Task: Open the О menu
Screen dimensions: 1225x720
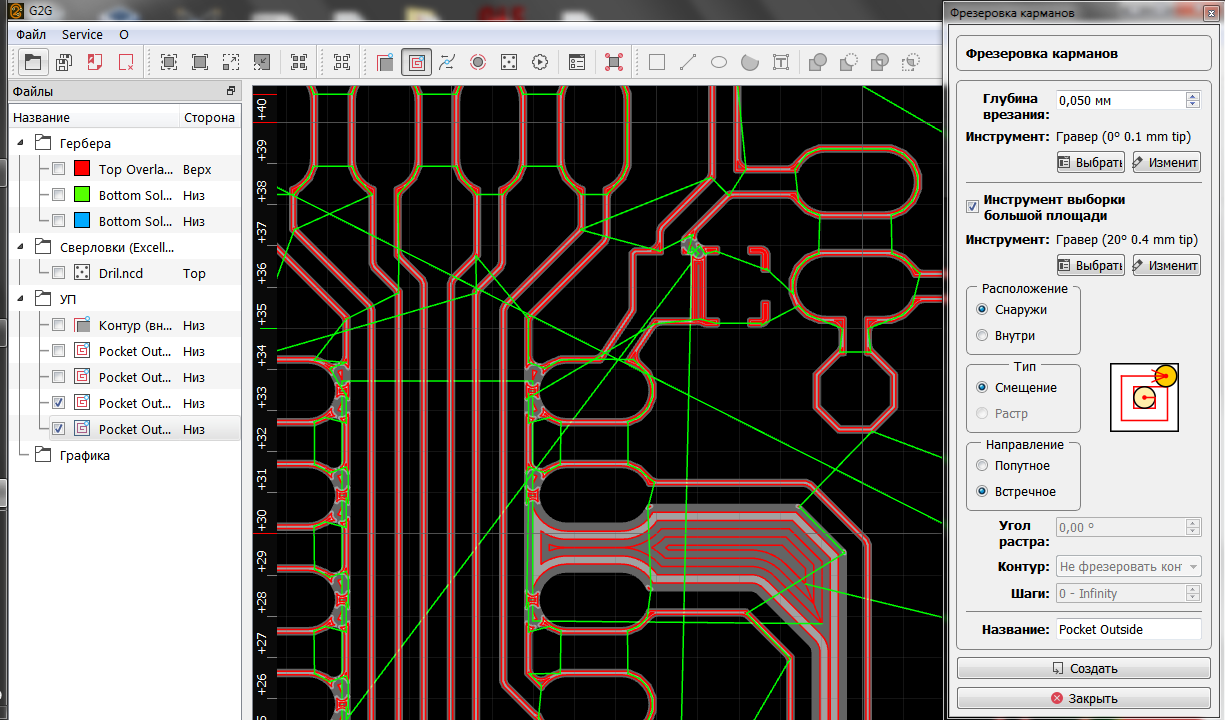Action: coord(124,34)
